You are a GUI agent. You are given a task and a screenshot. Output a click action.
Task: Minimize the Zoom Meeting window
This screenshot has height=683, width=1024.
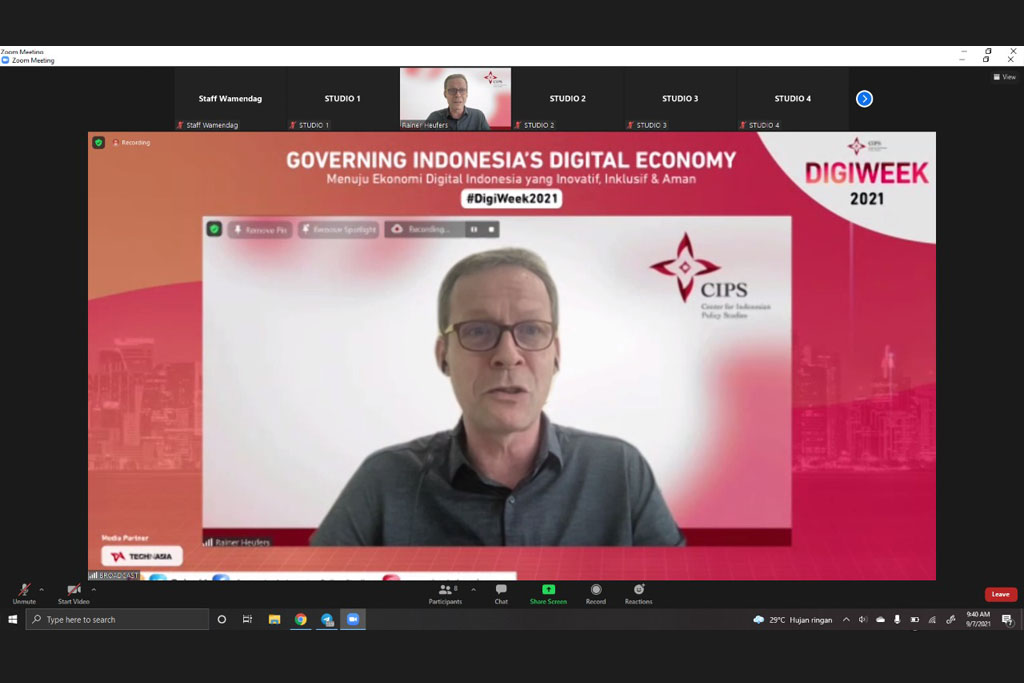(962, 59)
